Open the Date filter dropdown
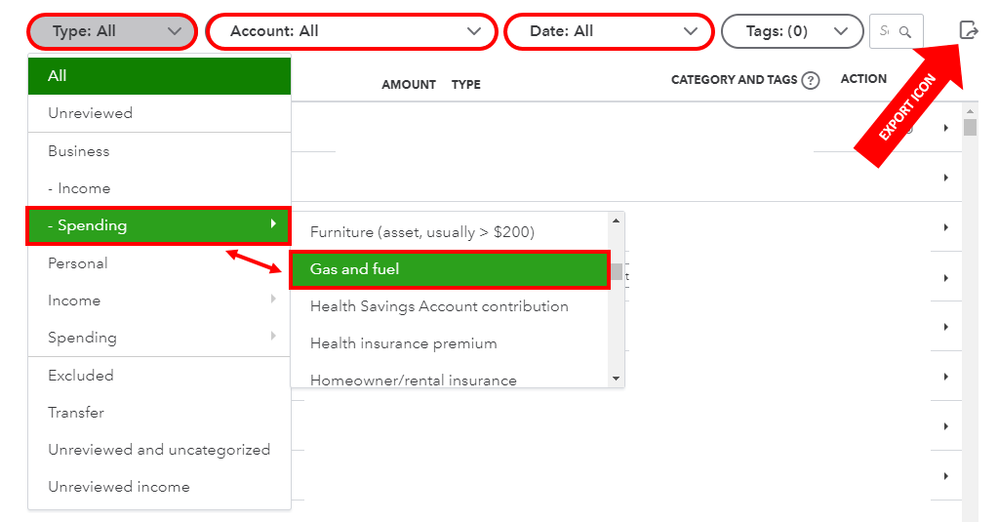 click(608, 32)
